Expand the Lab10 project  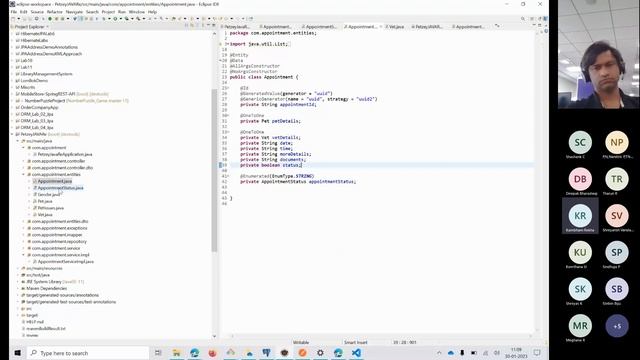pos(12,60)
